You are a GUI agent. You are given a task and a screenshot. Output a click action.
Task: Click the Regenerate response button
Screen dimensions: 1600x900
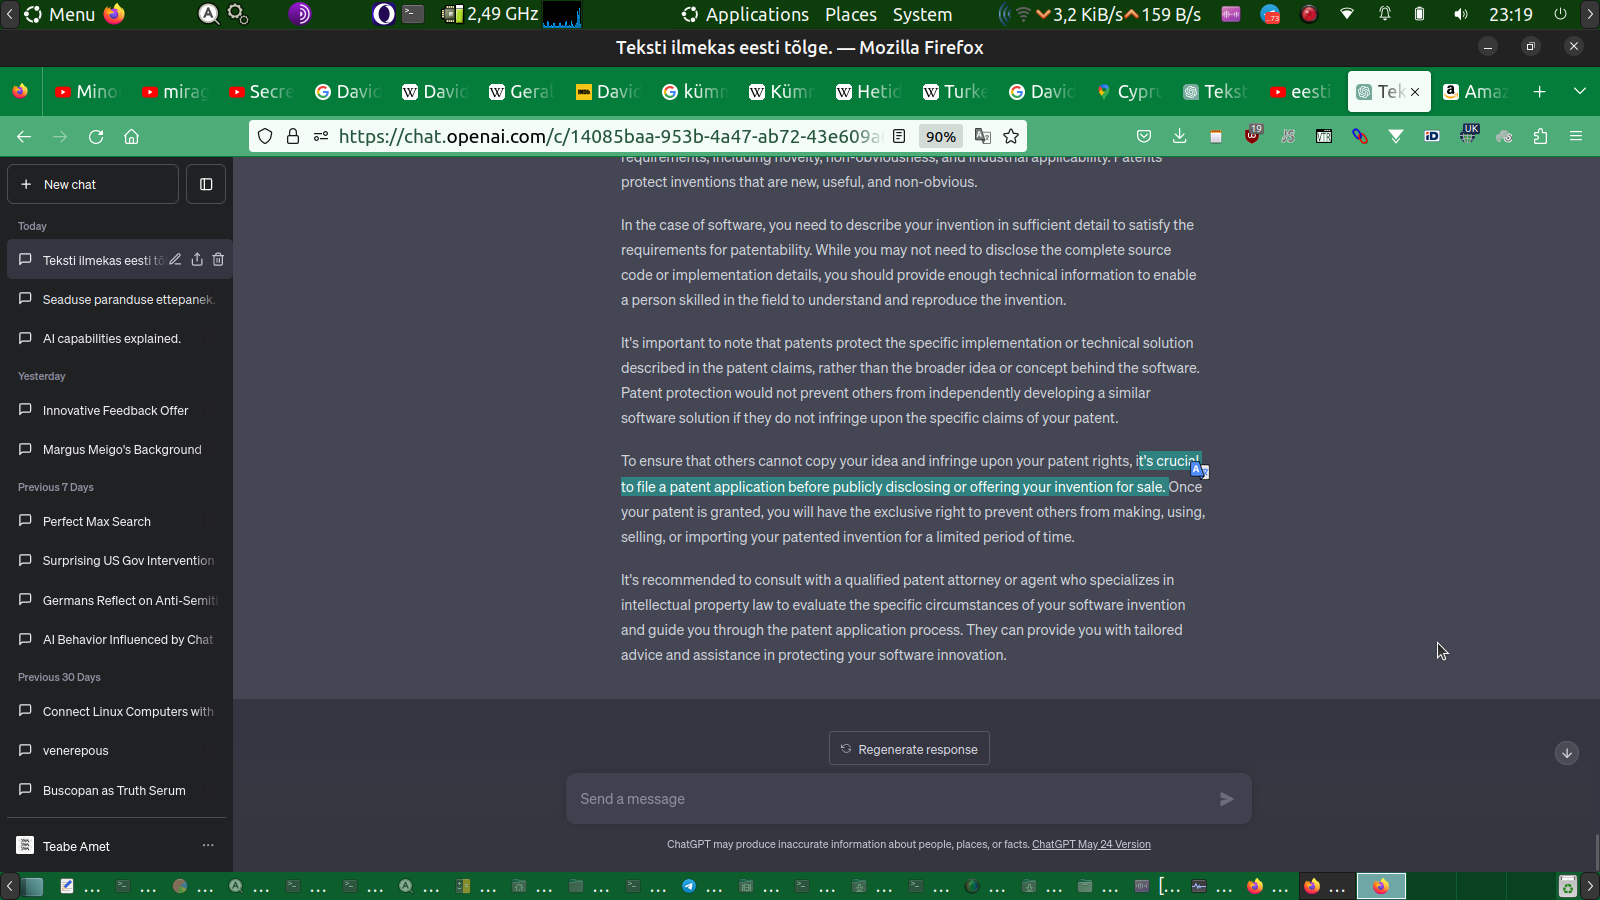click(909, 749)
